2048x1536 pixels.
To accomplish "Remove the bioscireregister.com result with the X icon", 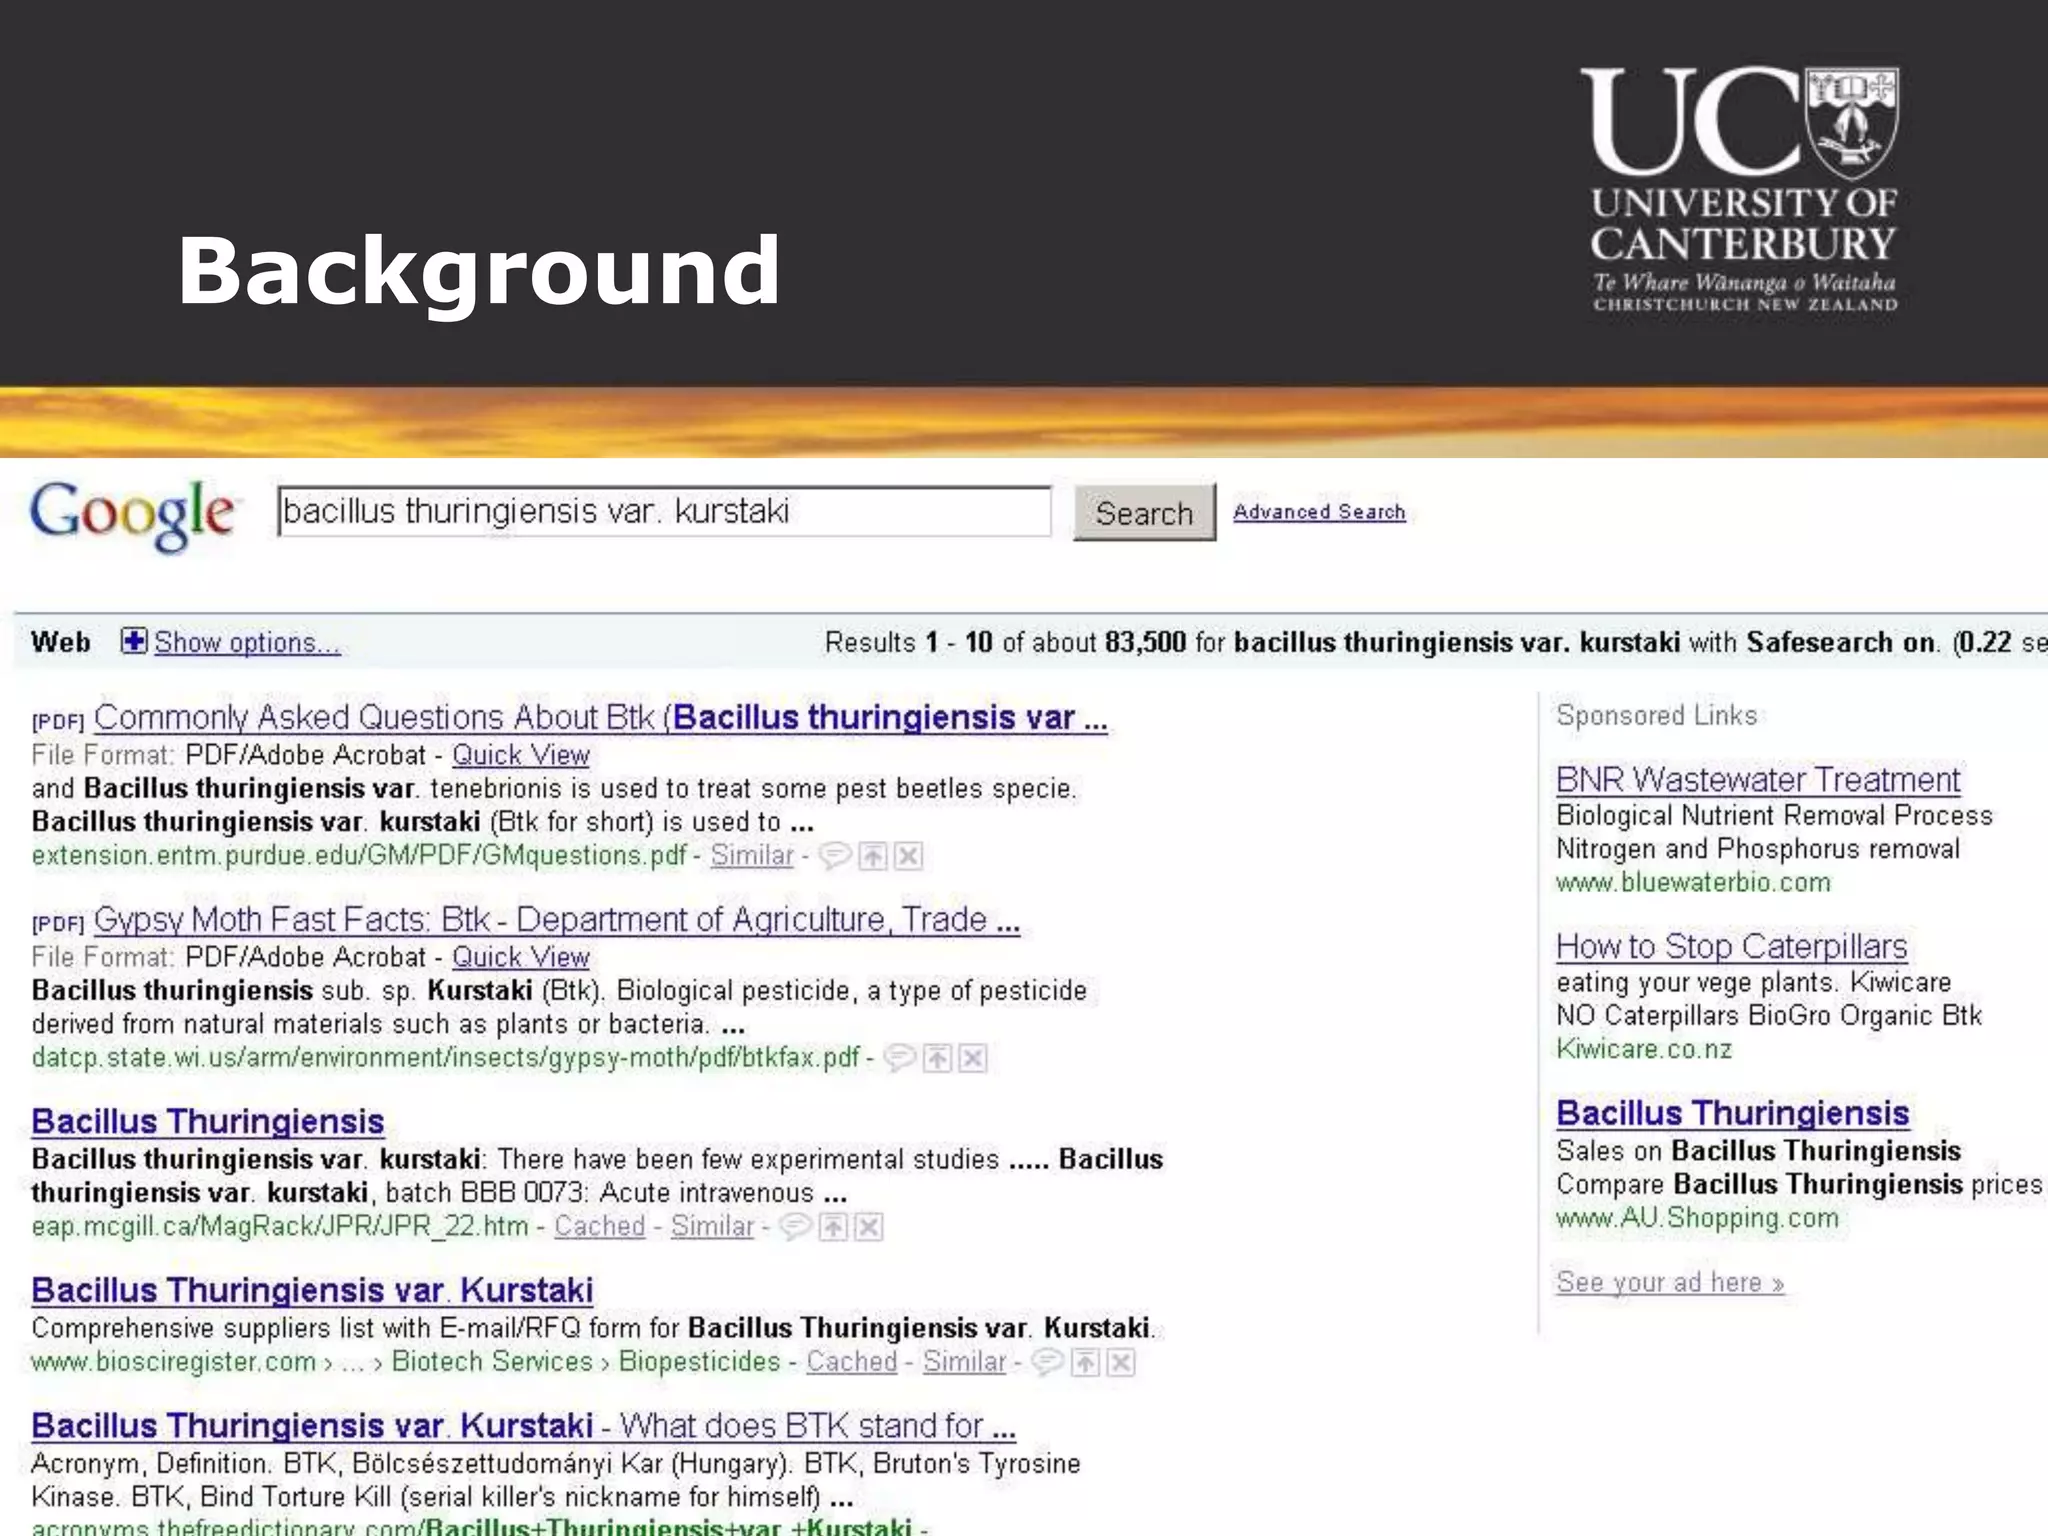I will tap(1121, 1362).
